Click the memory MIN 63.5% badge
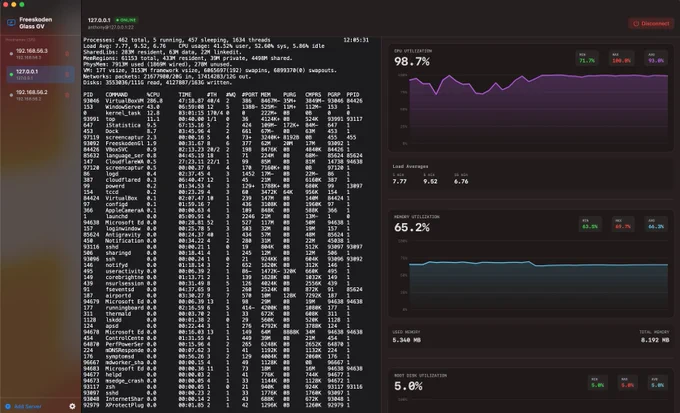Image resolution: width=680 pixels, height=413 pixels. (x=590, y=224)
